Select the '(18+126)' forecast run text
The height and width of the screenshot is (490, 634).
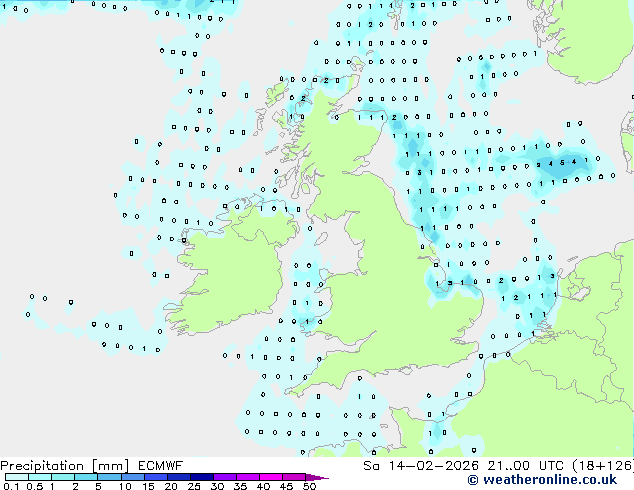(x=603, y=466)
